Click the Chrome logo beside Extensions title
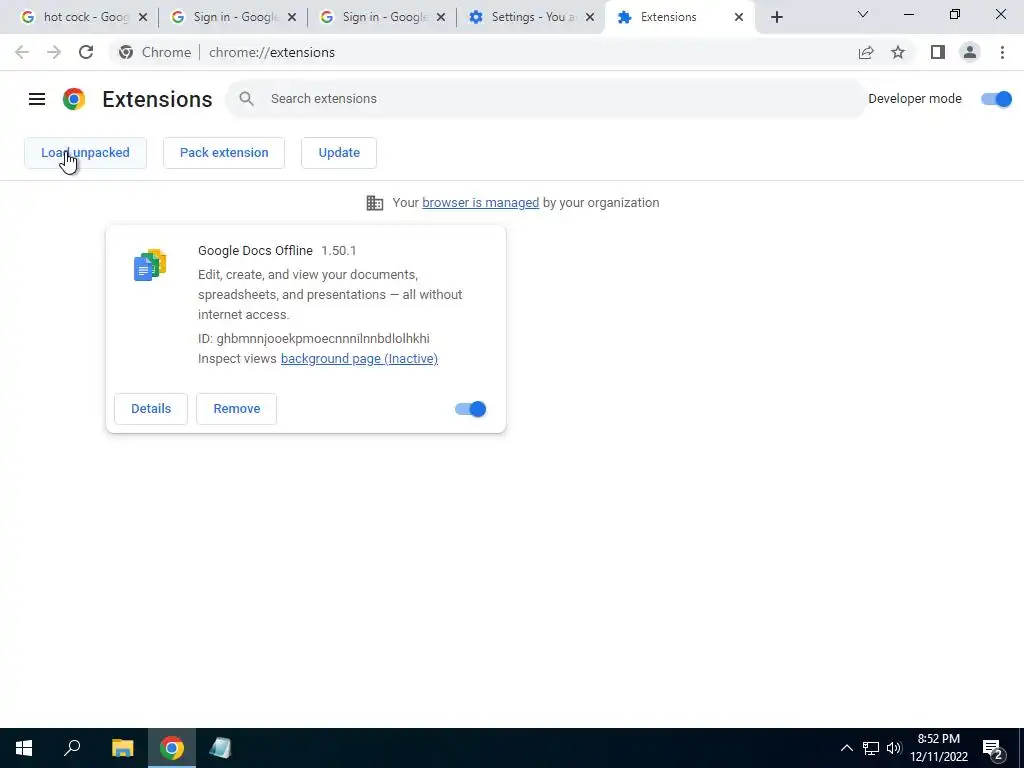Screen dimensions: 1024x768 click(74, 99)
